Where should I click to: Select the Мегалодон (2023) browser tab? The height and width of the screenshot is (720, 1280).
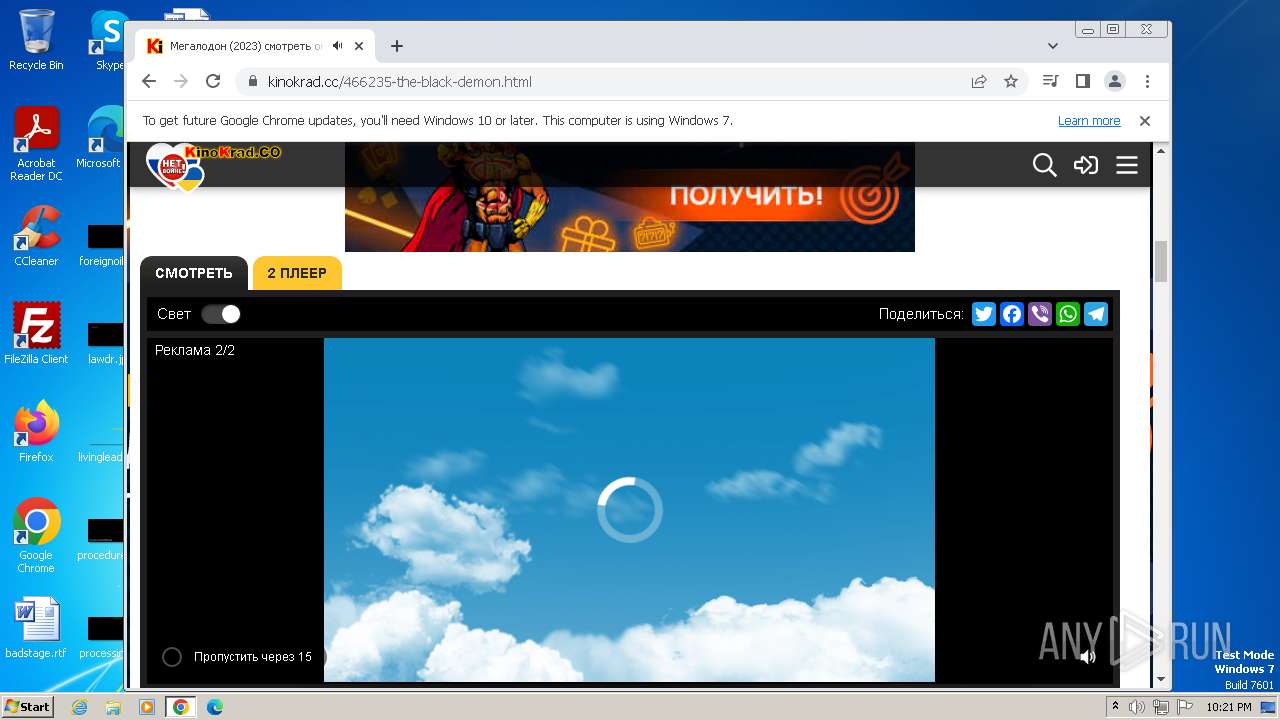(x=255, y=46)
